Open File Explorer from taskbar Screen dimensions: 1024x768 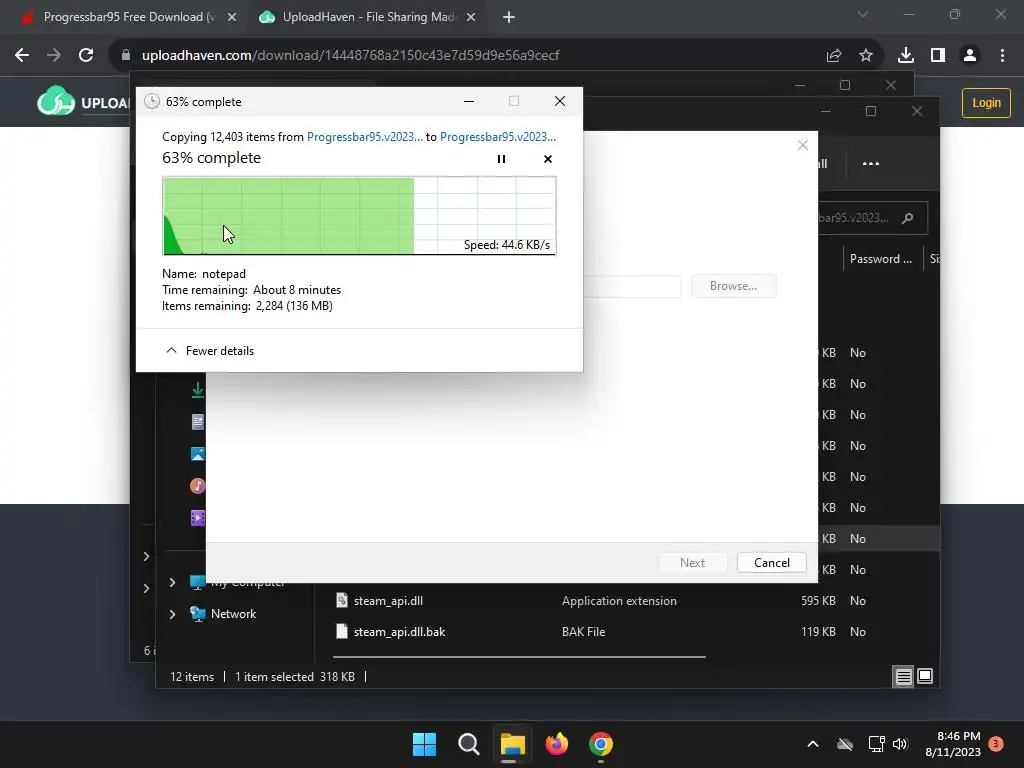(513, 744)
